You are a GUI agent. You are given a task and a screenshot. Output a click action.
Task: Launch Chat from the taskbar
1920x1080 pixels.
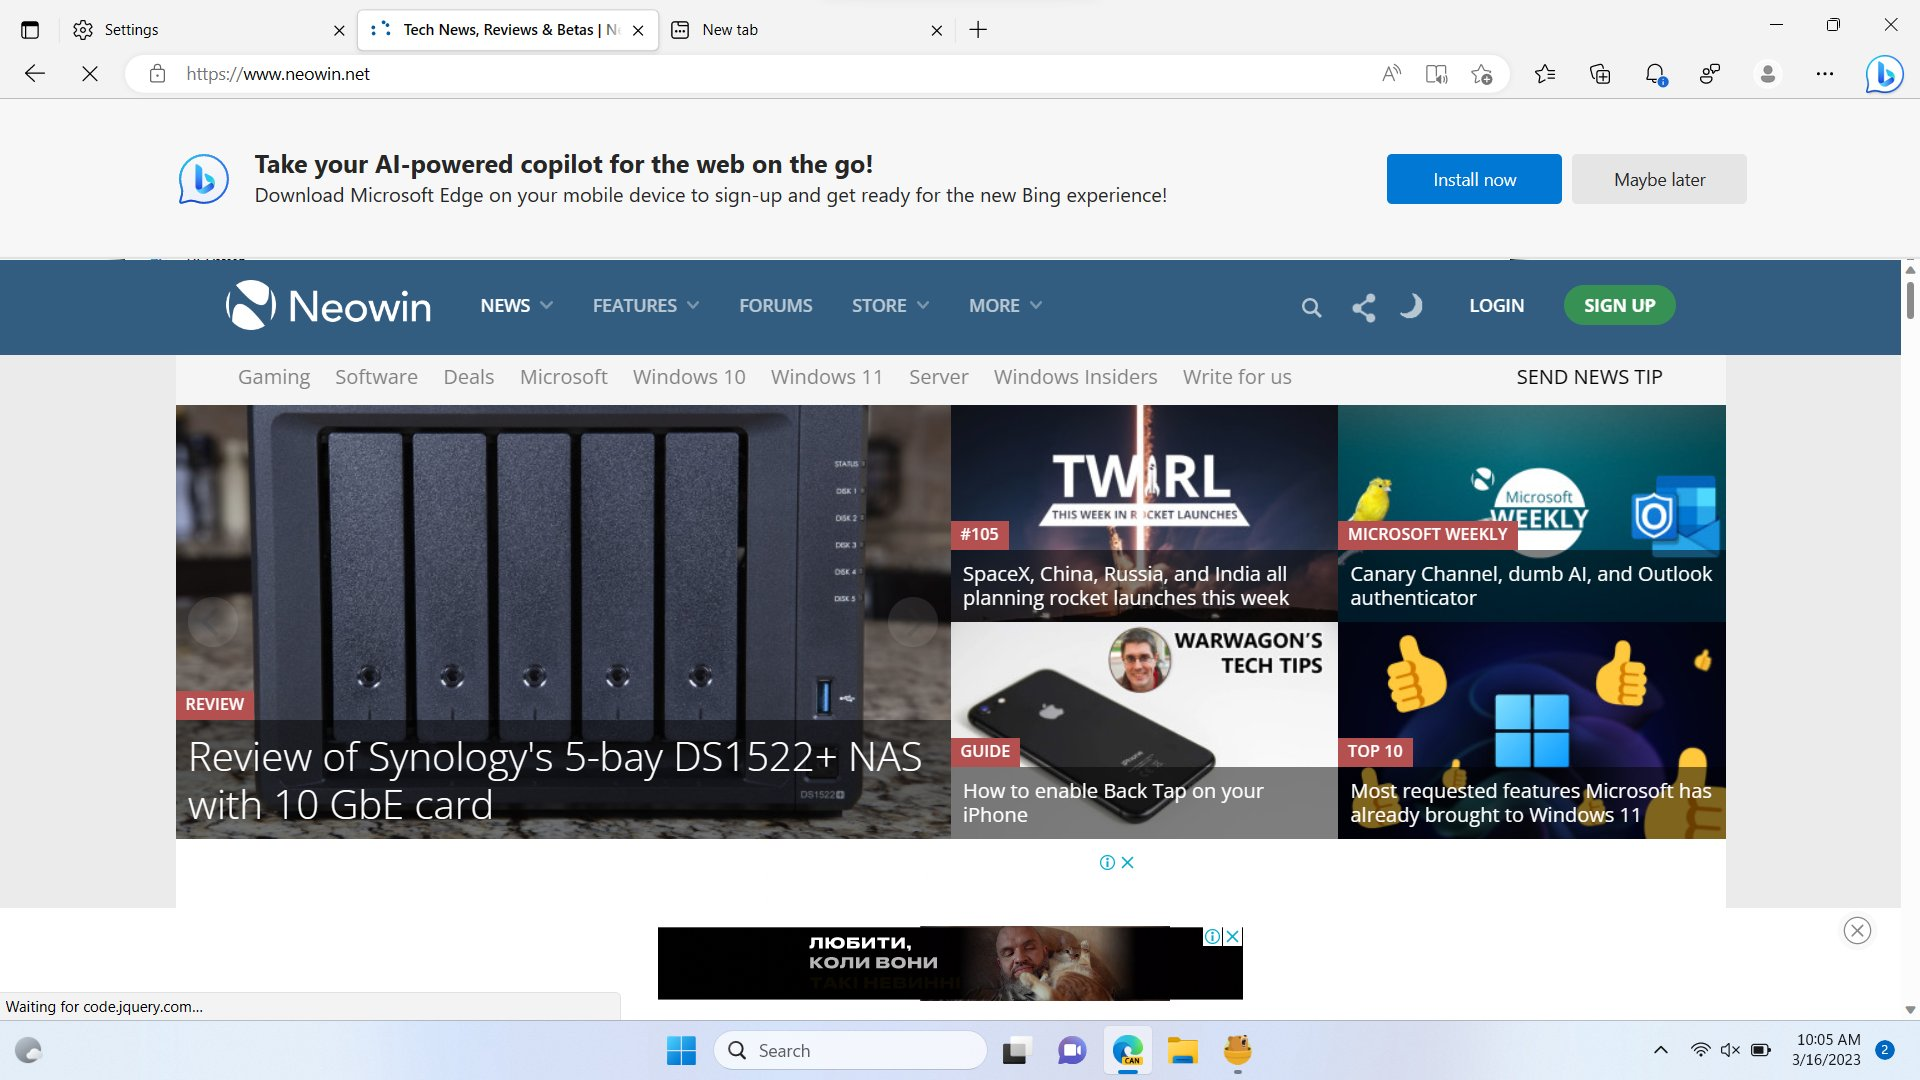tap(1072, 1051)
